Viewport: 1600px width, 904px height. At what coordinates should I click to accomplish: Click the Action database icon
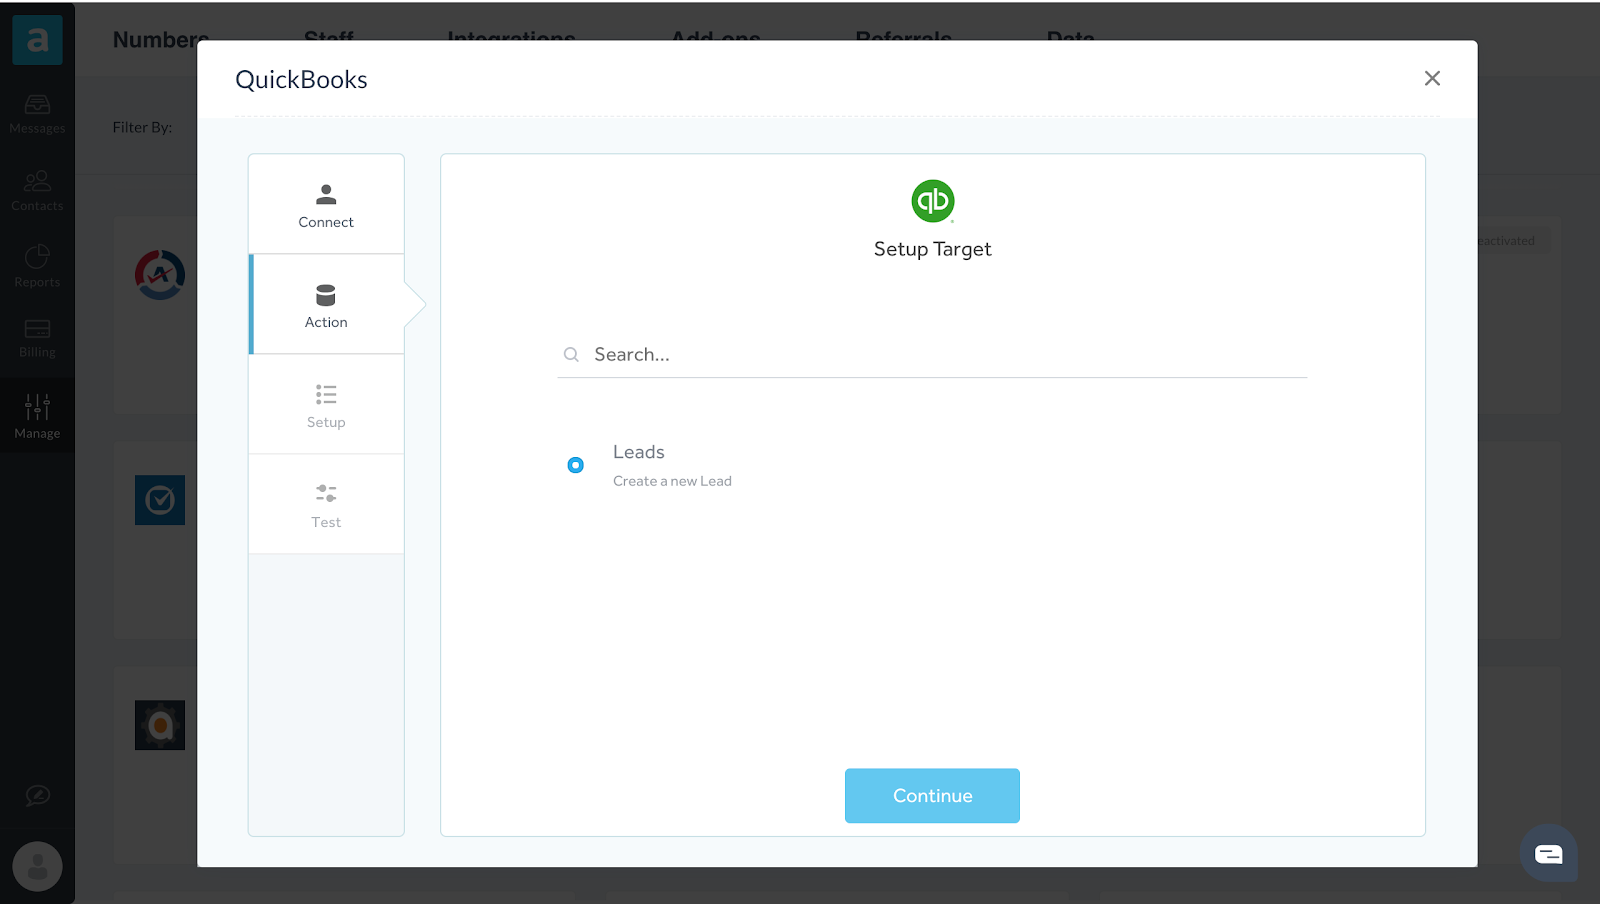(x=326, y=295)
